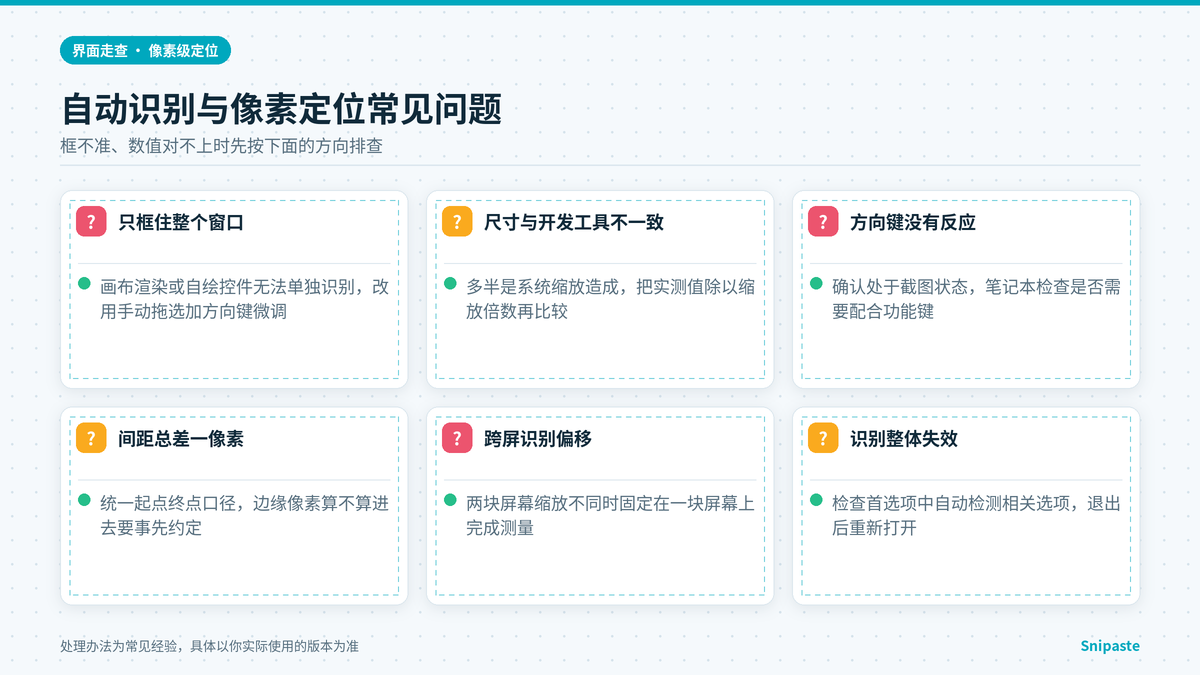Click the footer note 处理办法为常见经验
Screen dimensions: 1200x675
120,646
